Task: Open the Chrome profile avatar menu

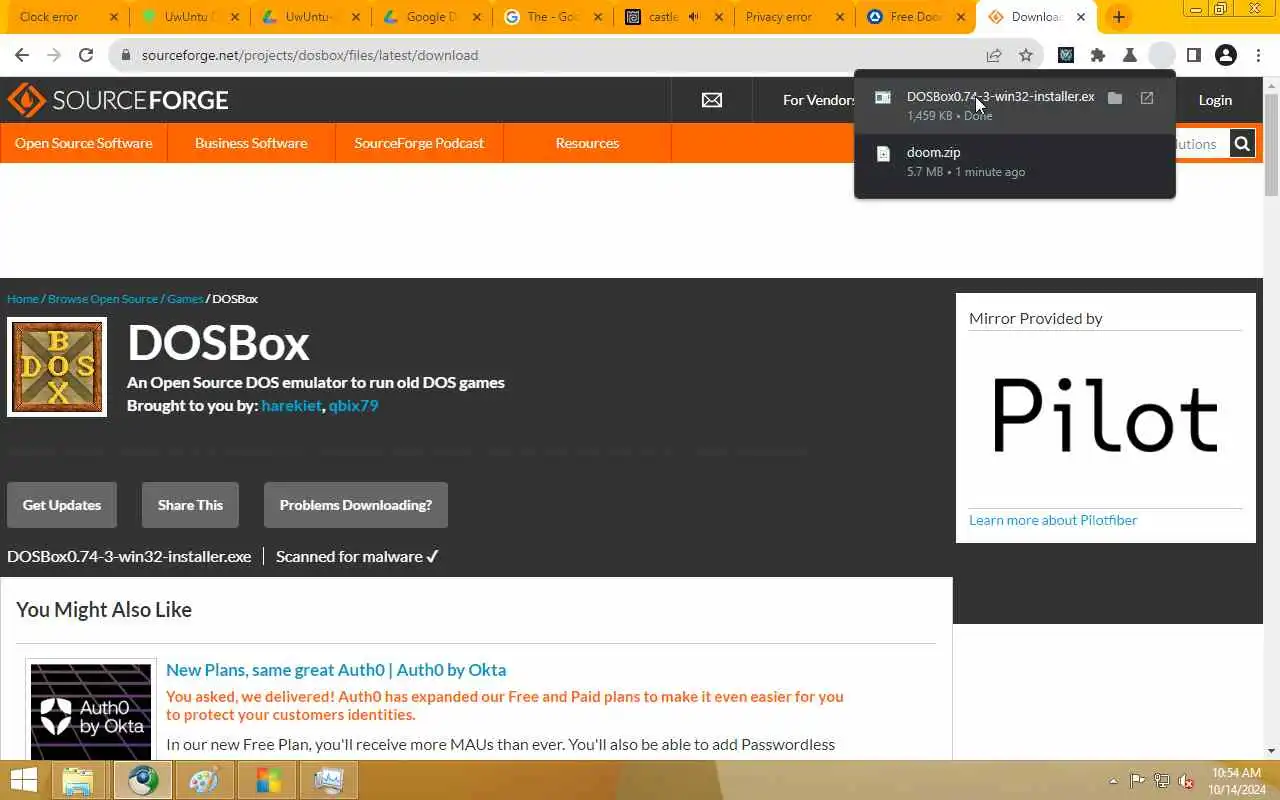Action: click(1226, 55)
